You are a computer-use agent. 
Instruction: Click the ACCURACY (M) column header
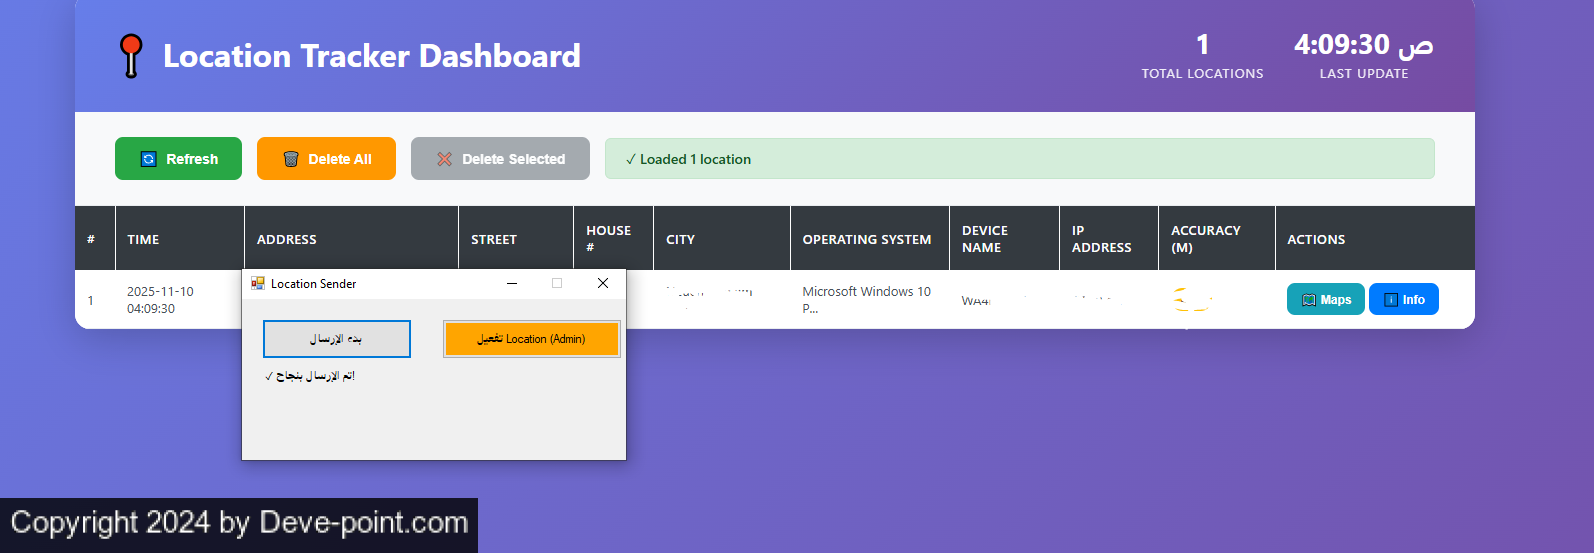click(x=1205, y=239)
